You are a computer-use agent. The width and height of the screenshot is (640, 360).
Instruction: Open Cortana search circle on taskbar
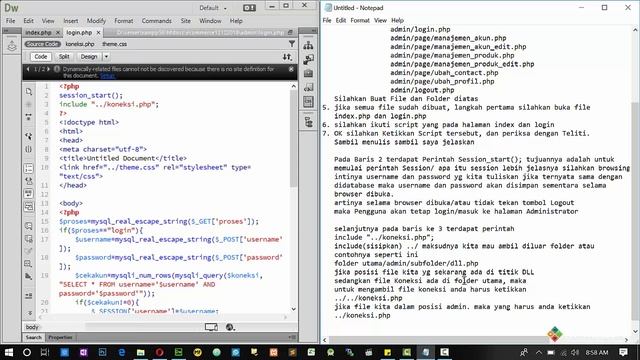click(27, 352)
